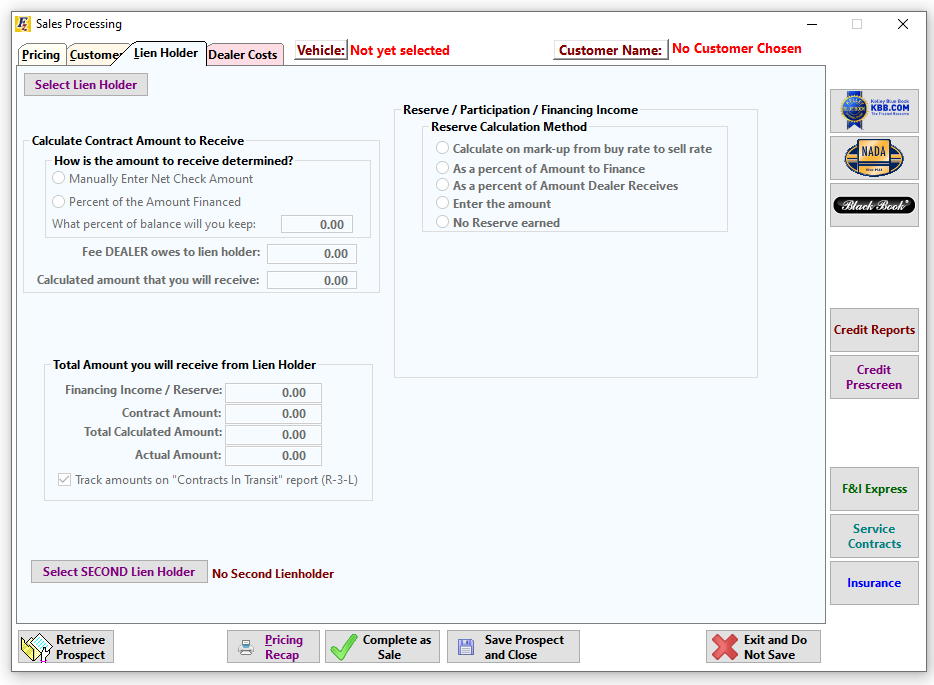Switch to the Dealer Costs tab
This screenshot has height=685, width=934.
tap(243, 55)
